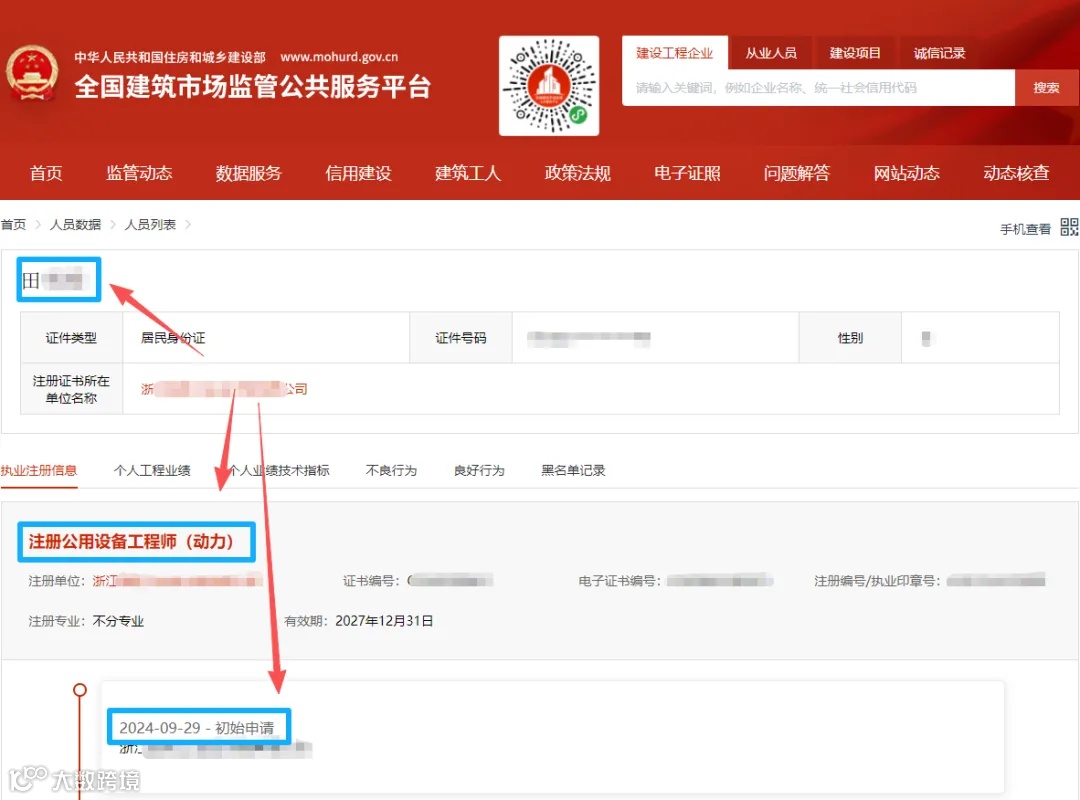Click the 证件号码 label cell
This screenshot has height=800, width=1080.
[x=461, y=338]
